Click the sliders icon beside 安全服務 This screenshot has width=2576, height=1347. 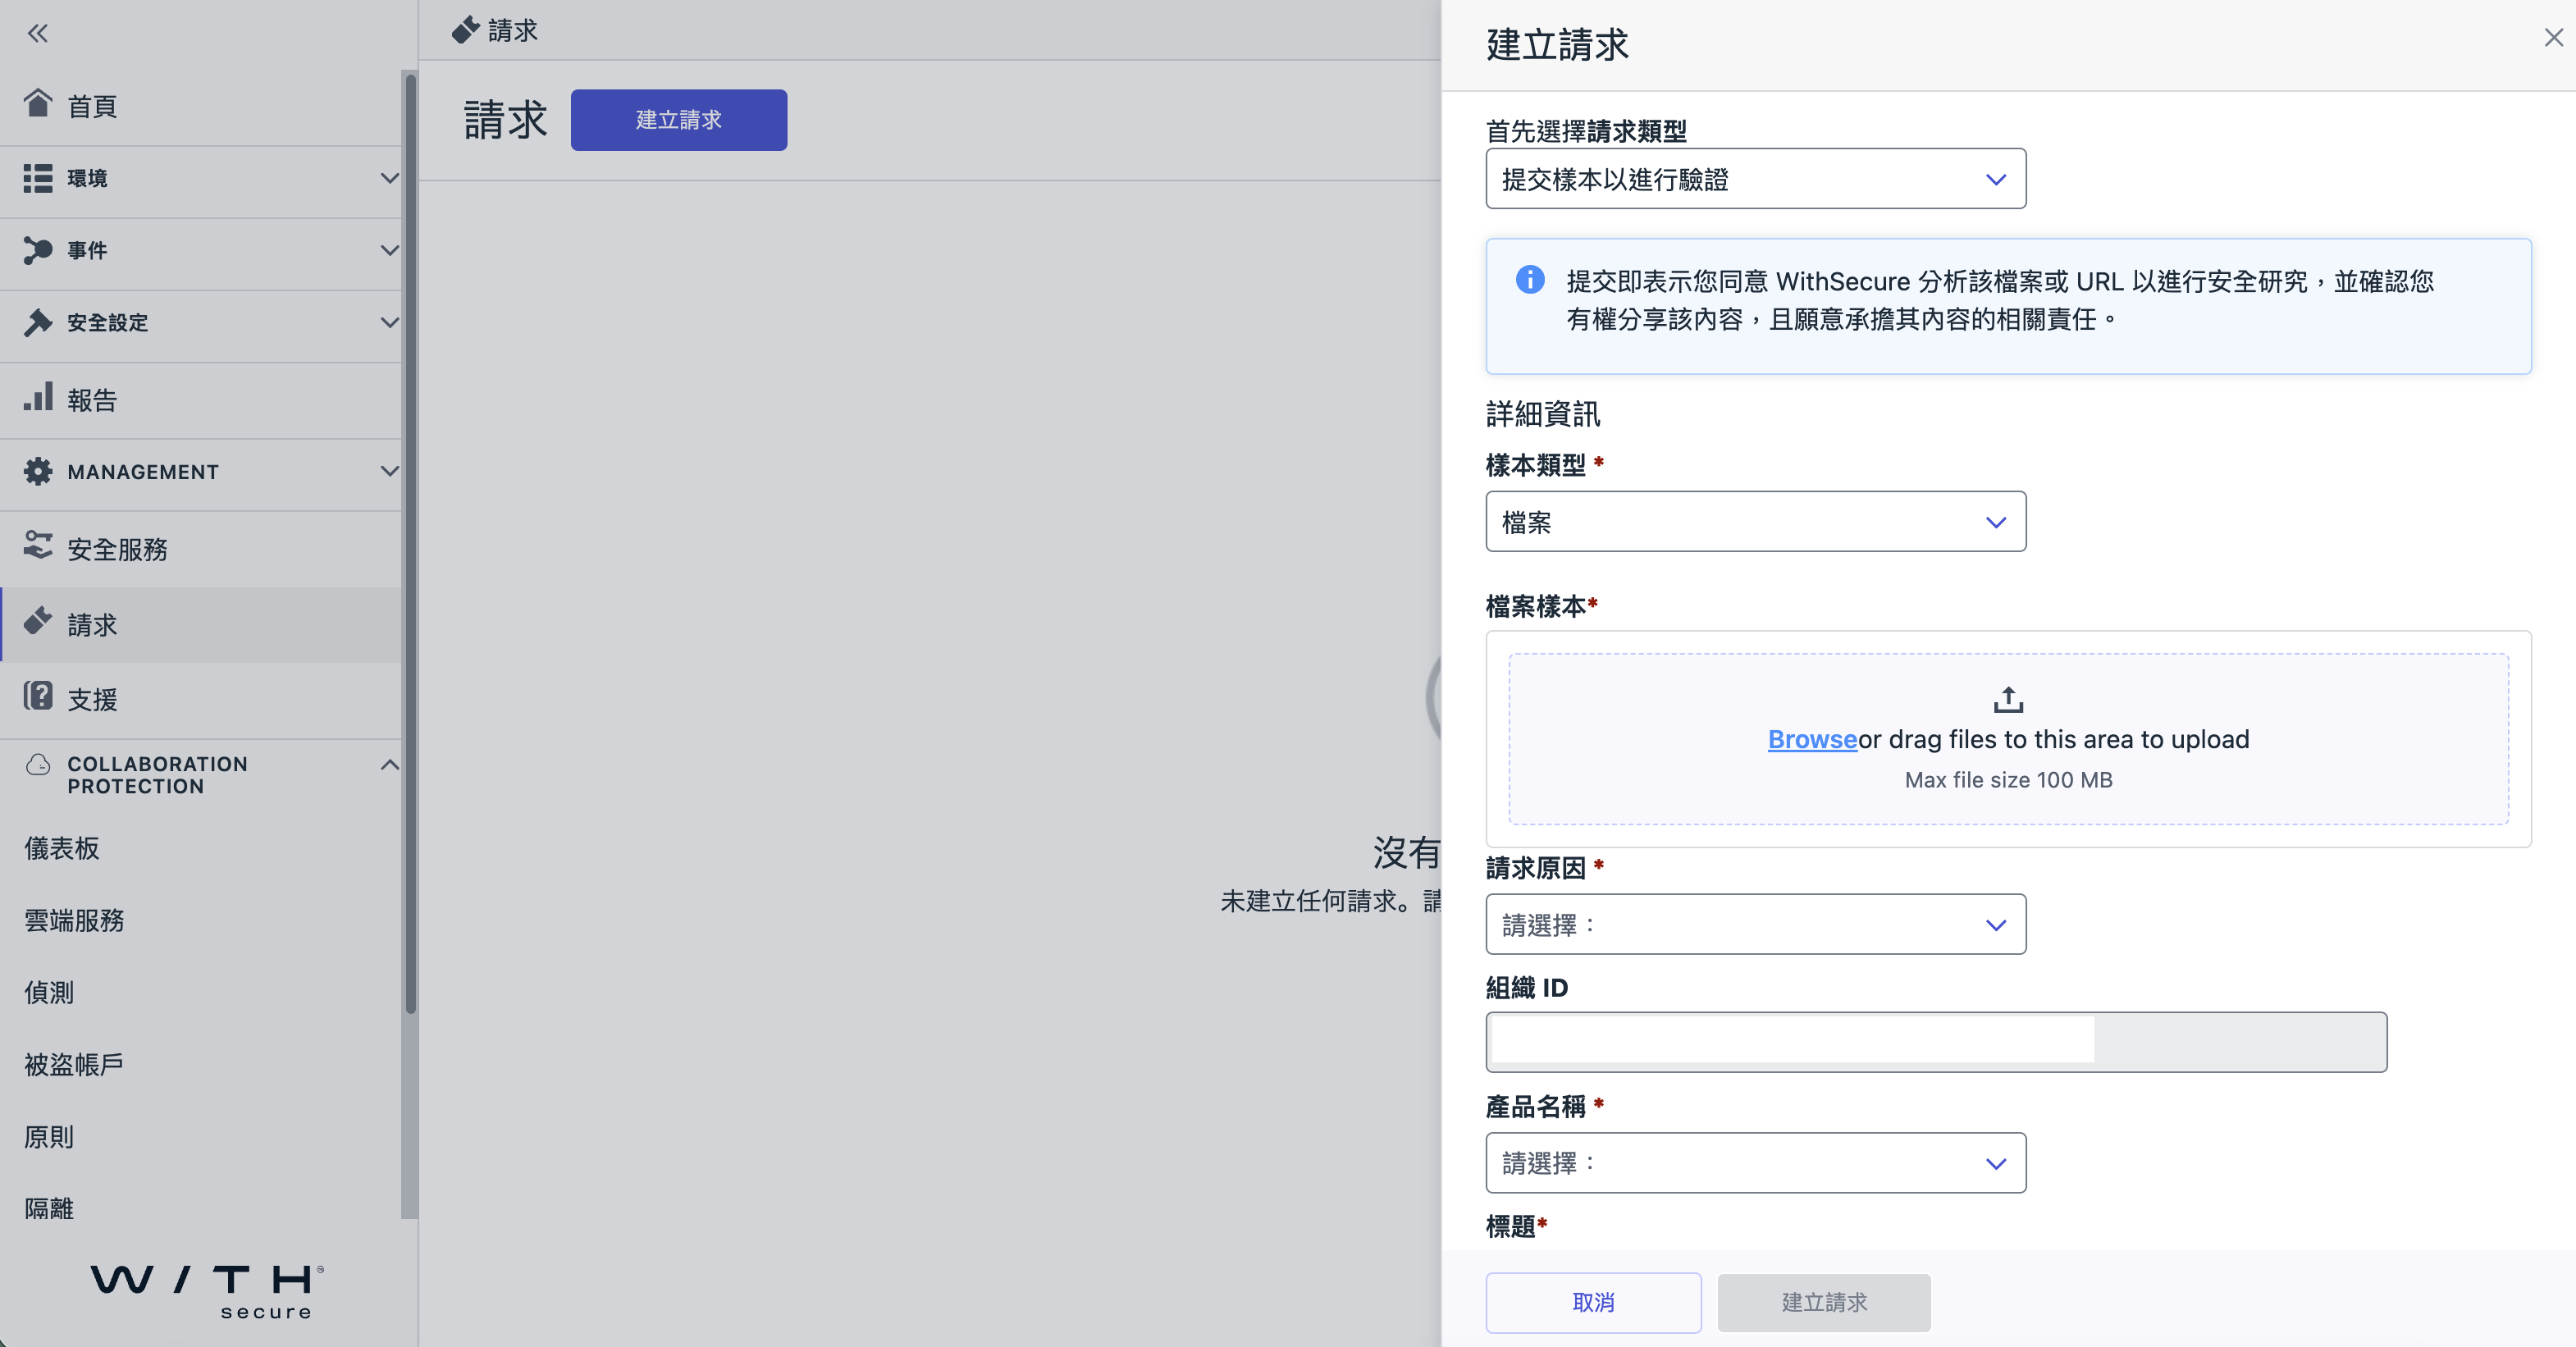click(x=38, y=545)
